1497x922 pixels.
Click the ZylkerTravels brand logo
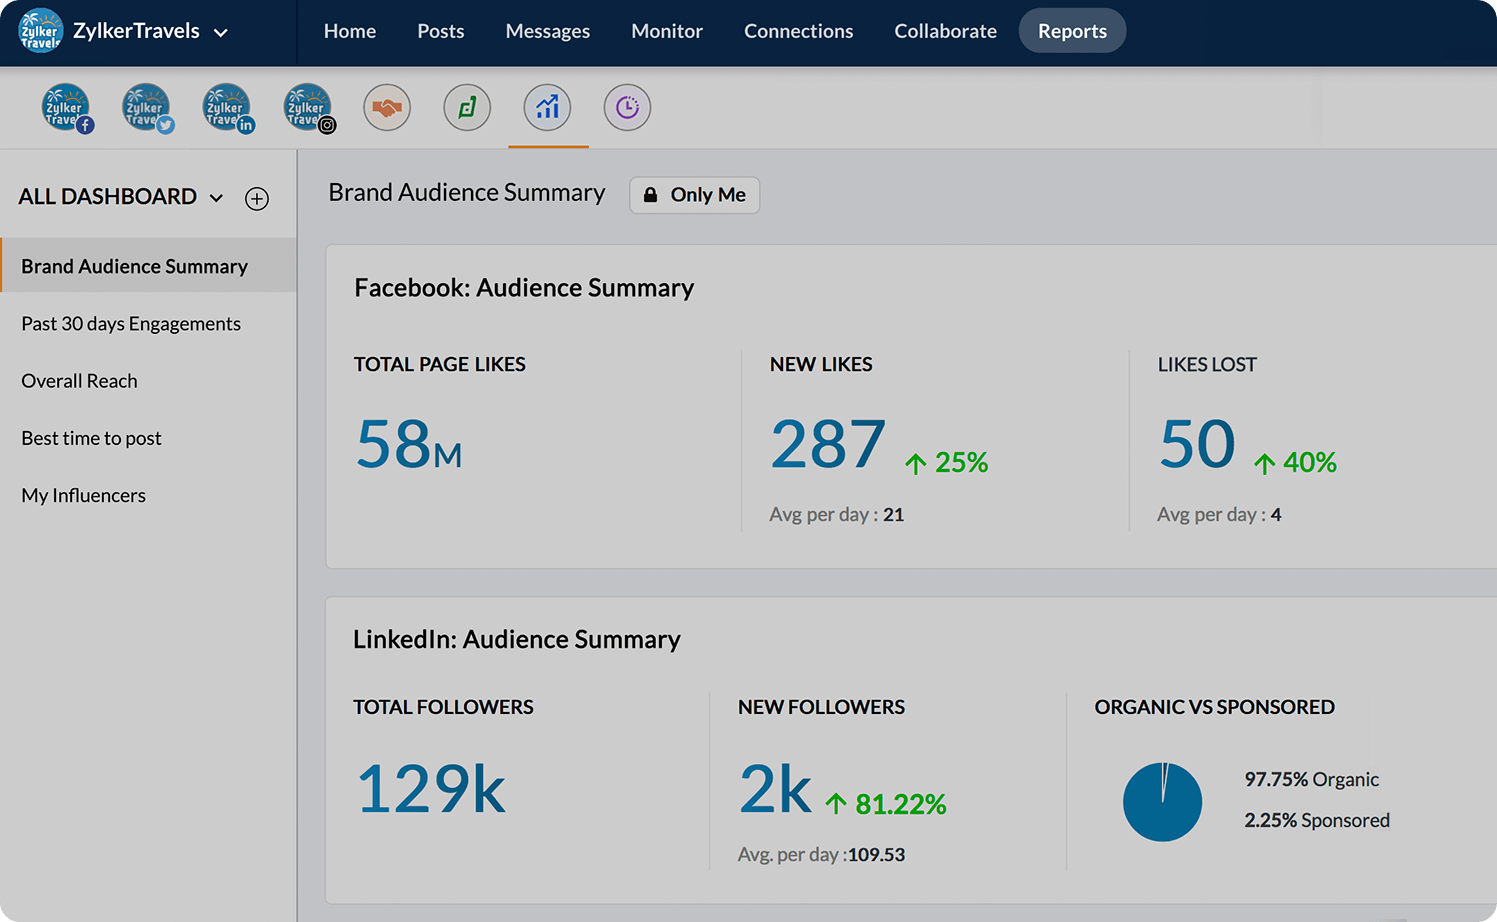[40, 31]
